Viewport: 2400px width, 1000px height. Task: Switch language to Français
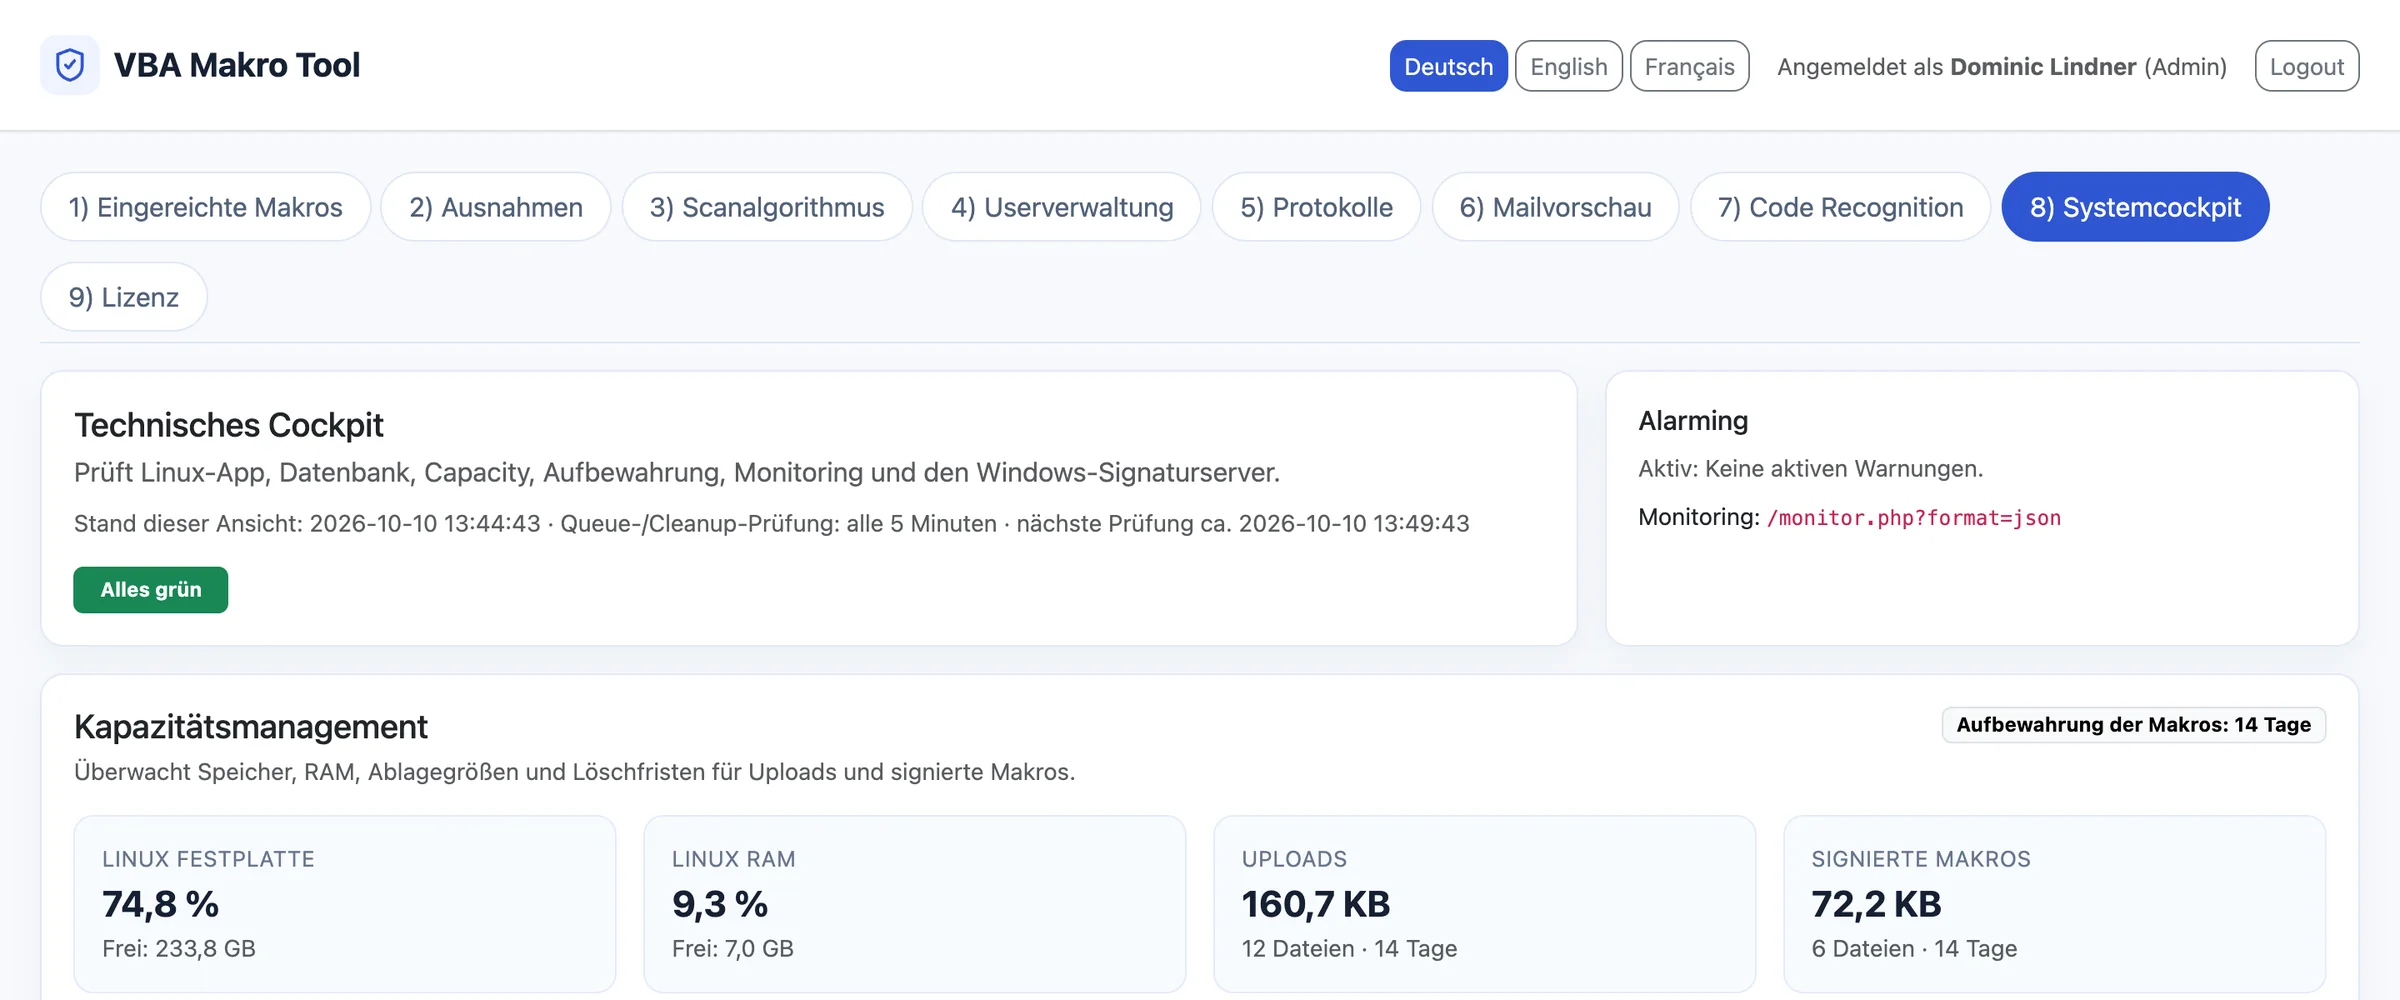point(1689,66)
